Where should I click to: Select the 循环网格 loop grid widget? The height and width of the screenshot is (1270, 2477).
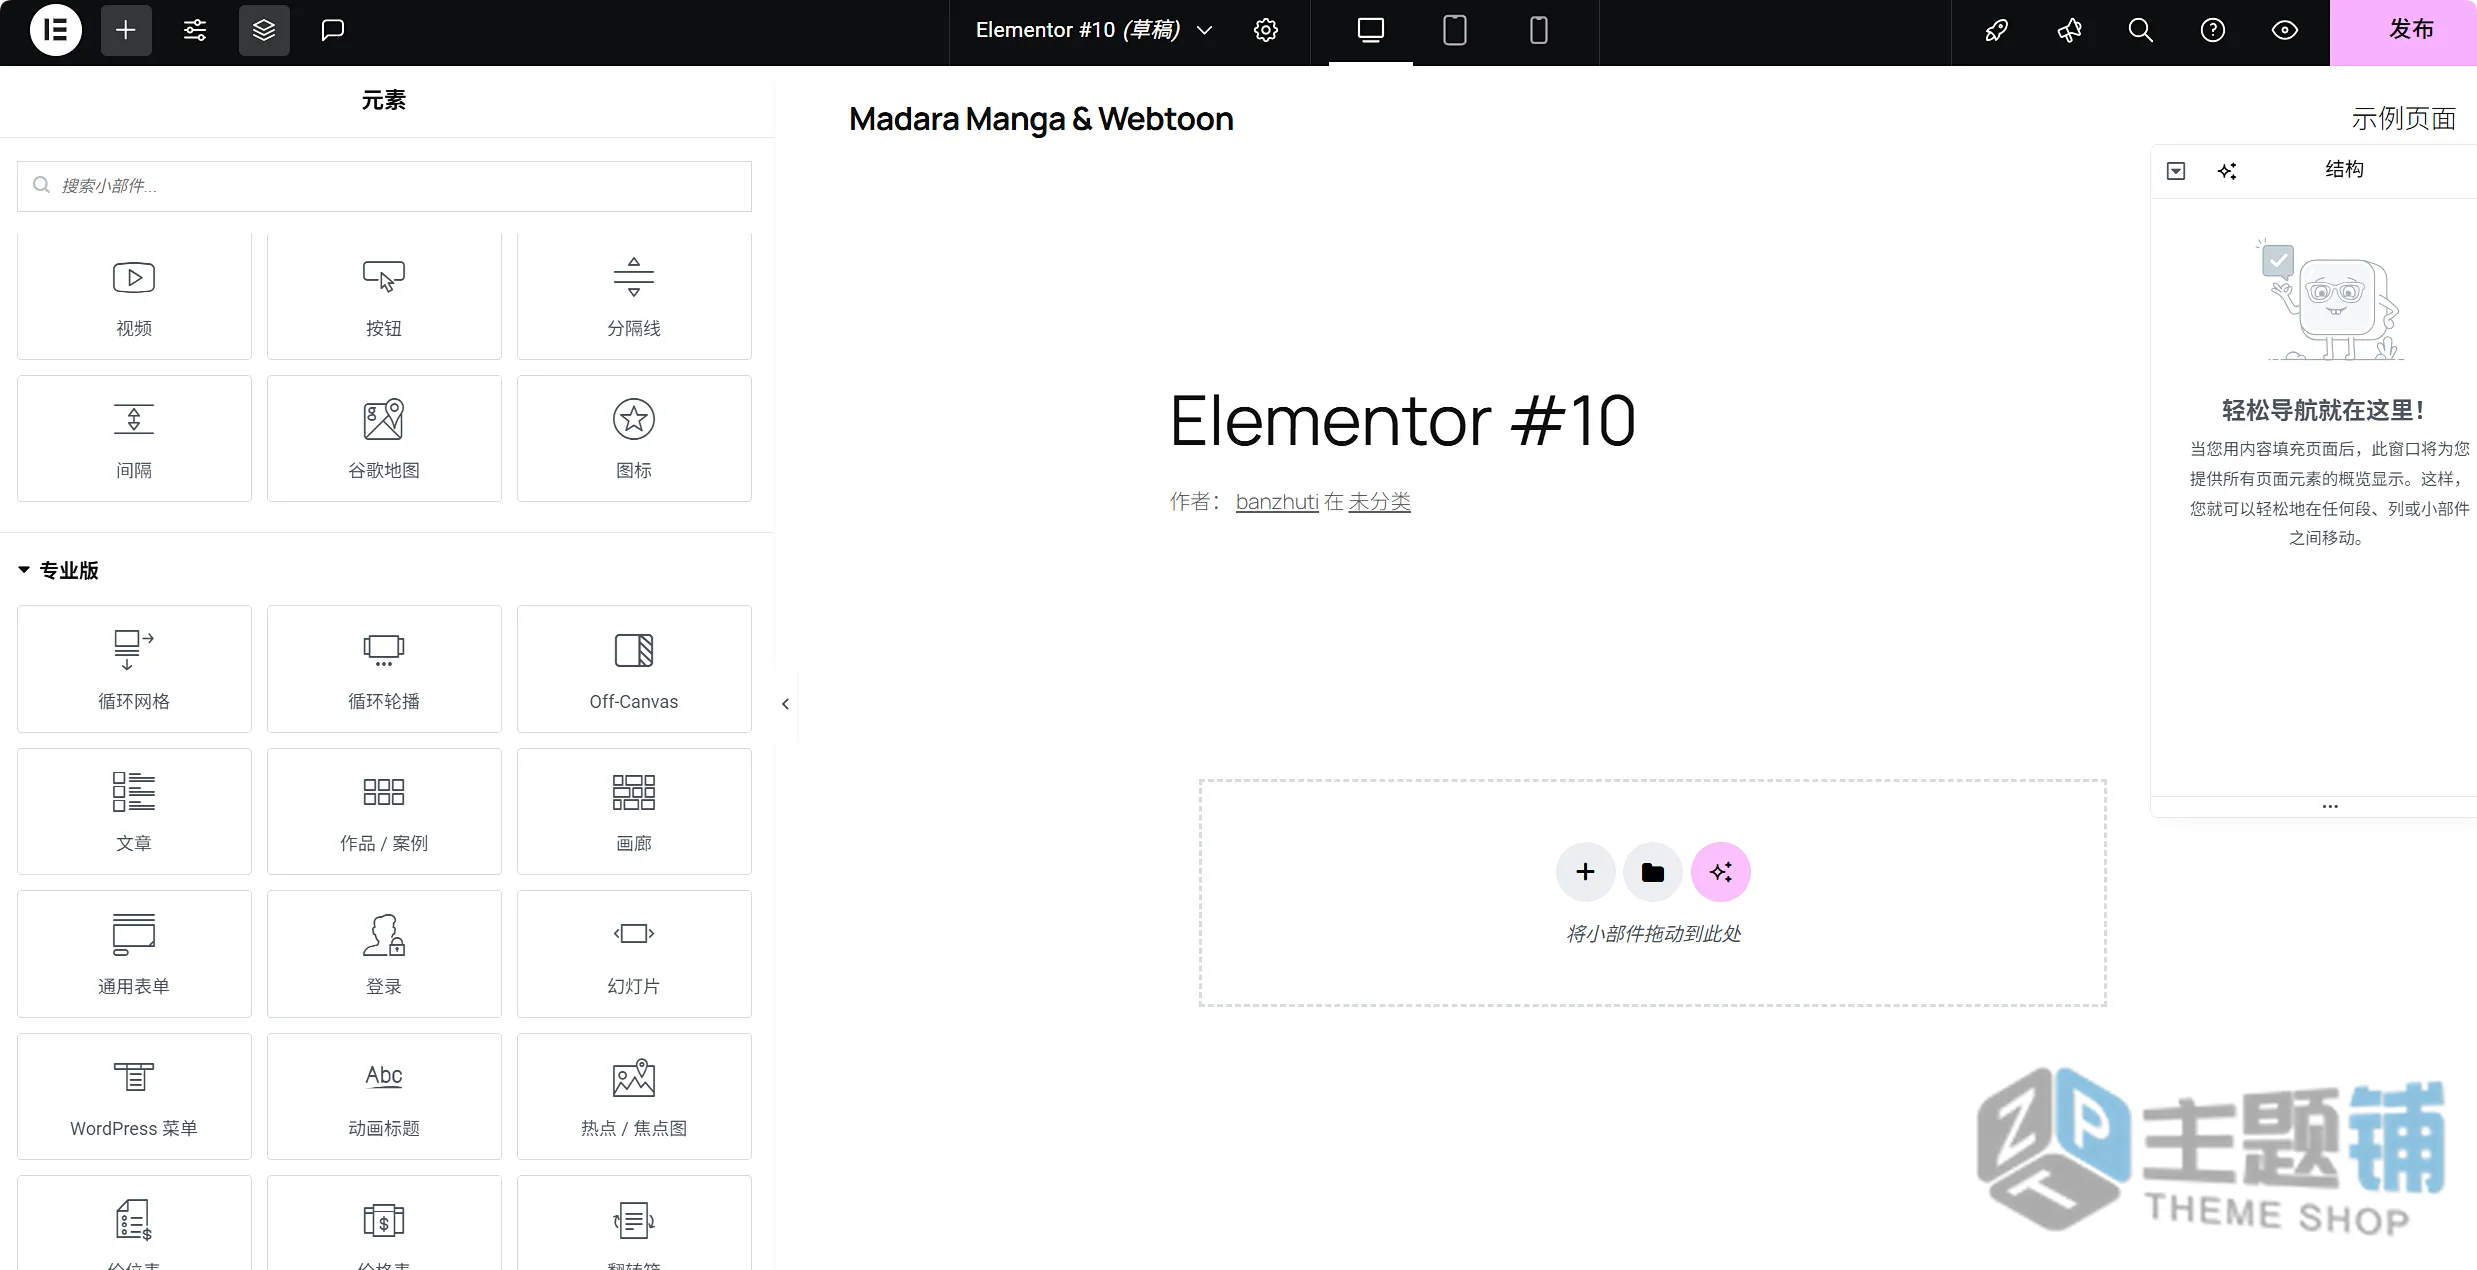[x=134, y=669]
